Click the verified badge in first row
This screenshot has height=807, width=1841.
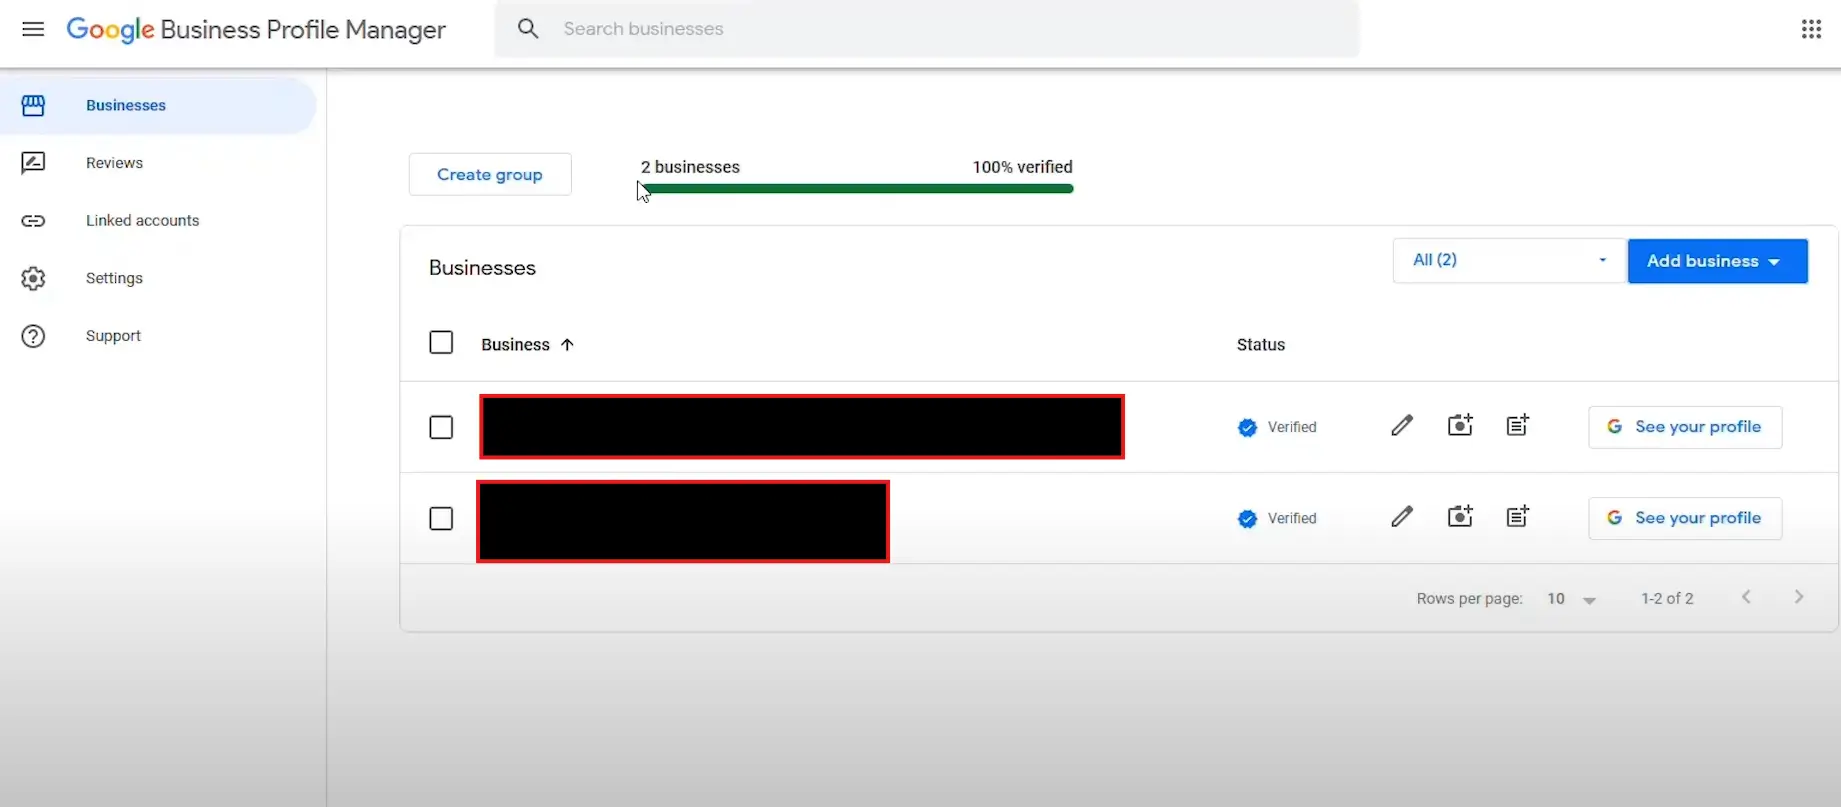[1247, 428]
